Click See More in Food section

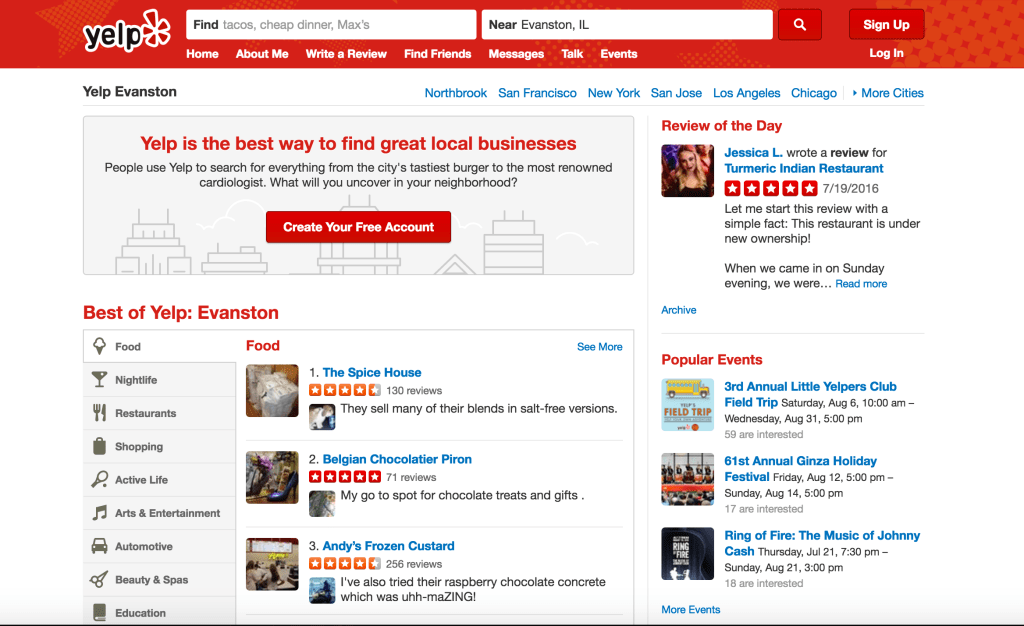600,347
